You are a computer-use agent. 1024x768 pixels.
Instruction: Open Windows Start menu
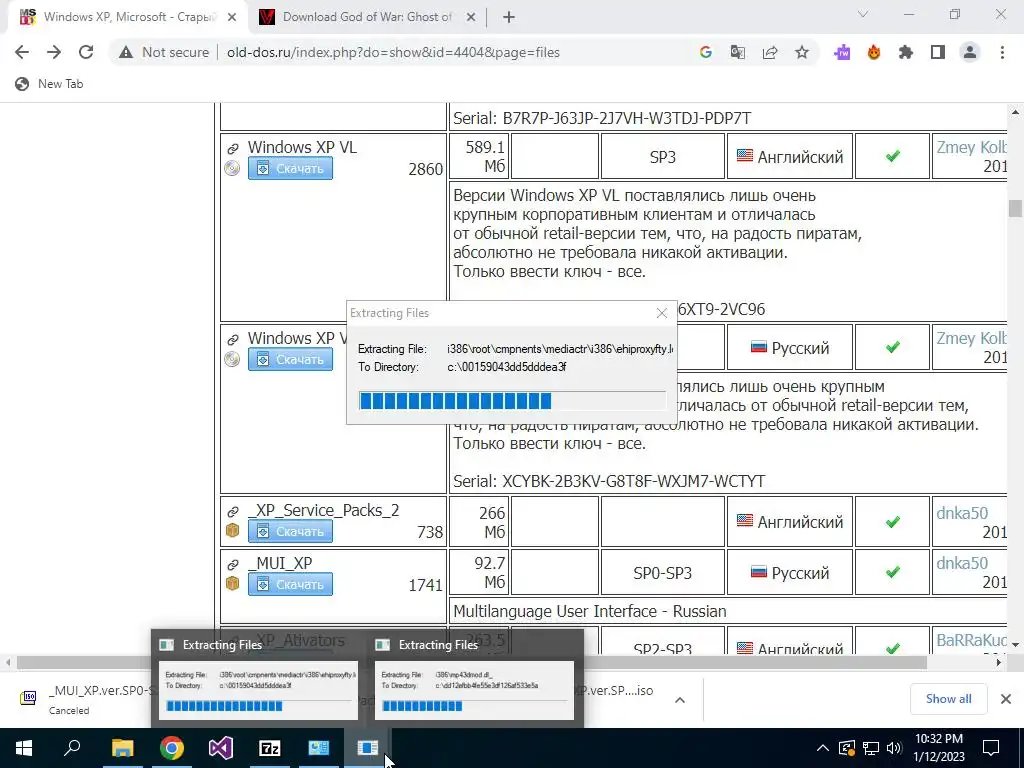(x=24, y=748)
